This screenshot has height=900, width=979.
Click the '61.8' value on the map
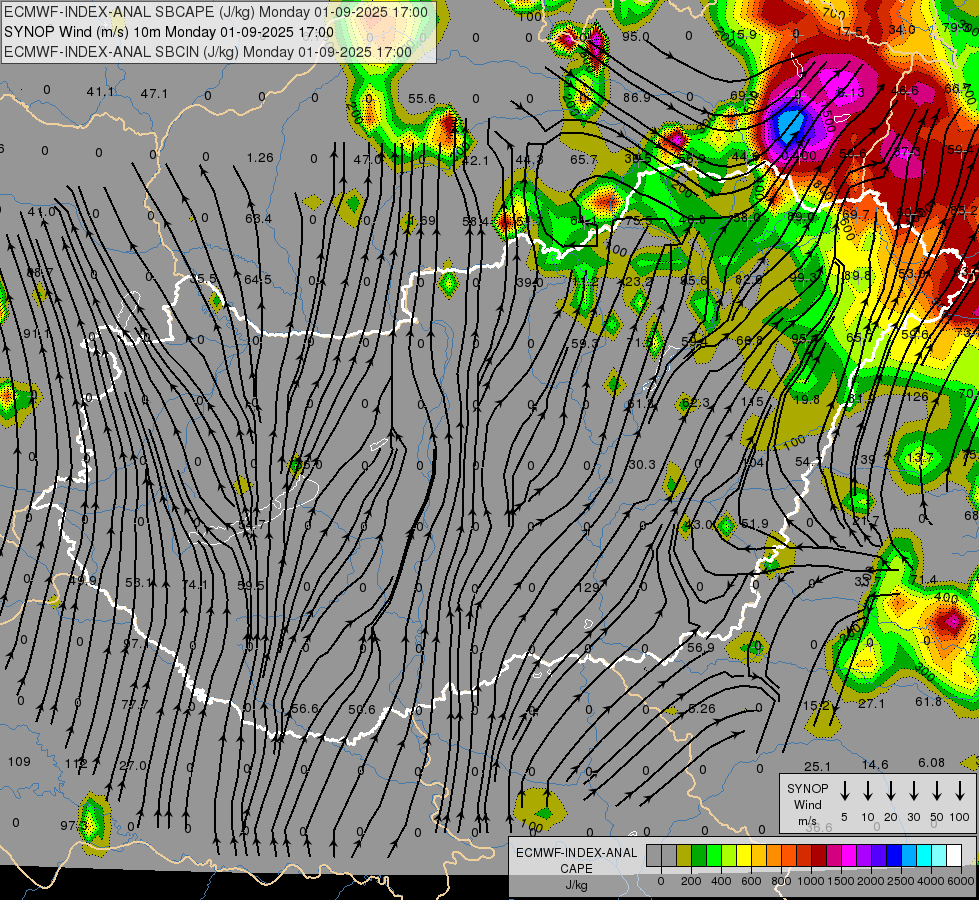928,702
